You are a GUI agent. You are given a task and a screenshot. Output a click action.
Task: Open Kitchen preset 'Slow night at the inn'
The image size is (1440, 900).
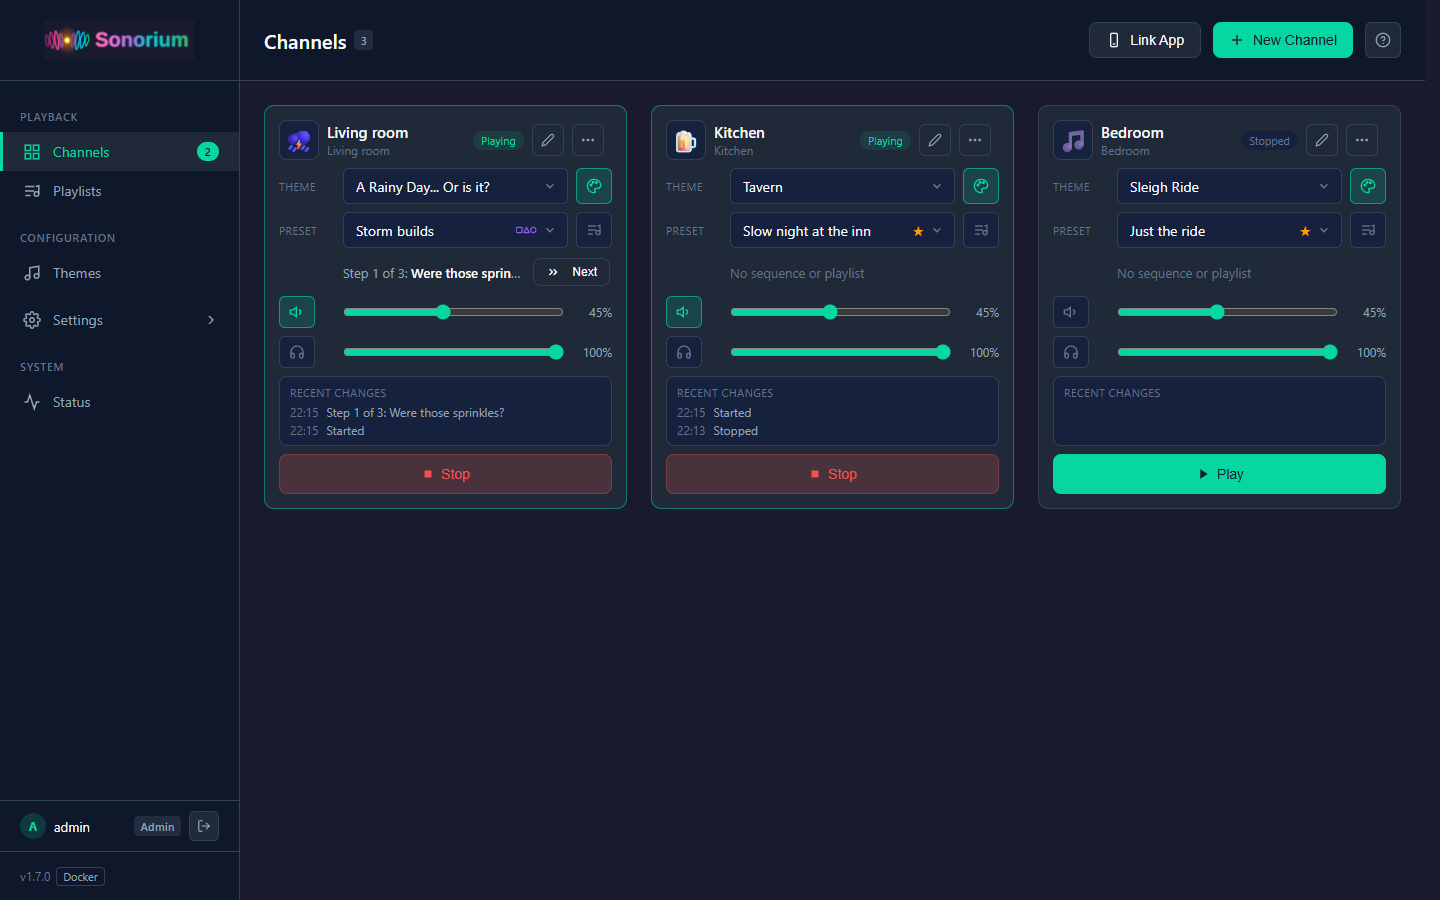pyautogui.click(x=842, y=230)
